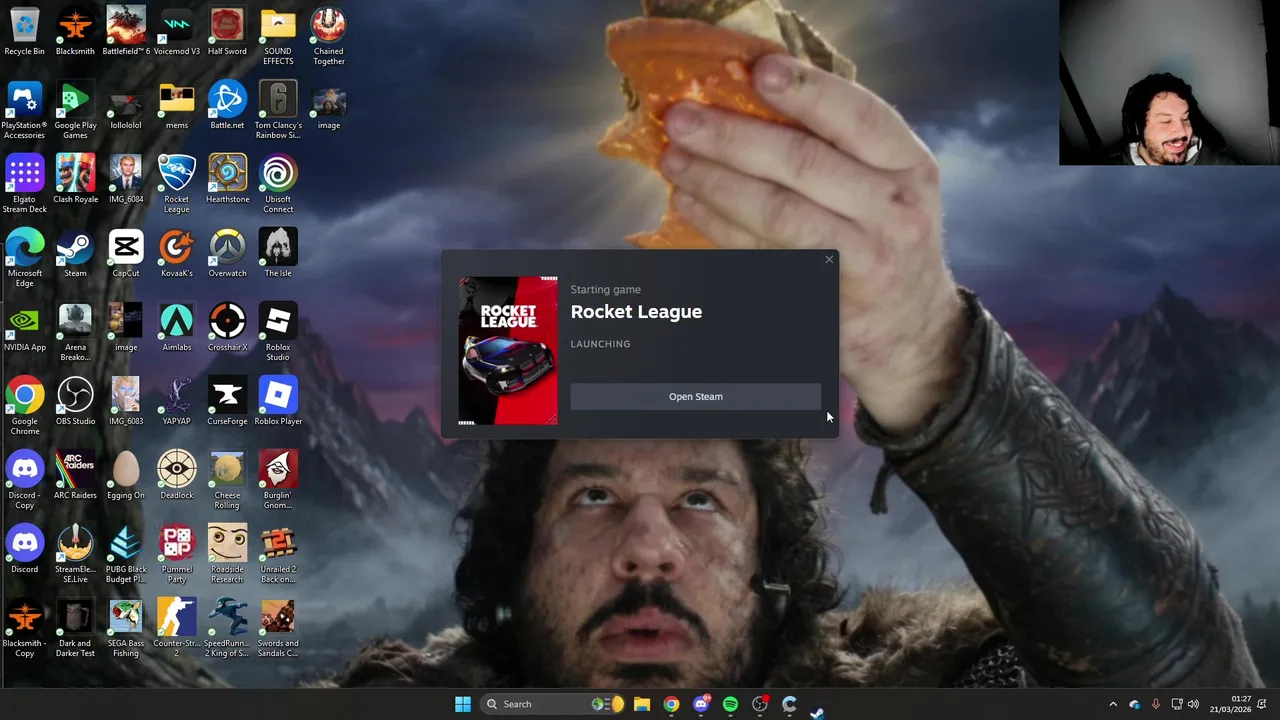1280x720 pixels.
Task: Click the taskbar Search box
Action: [x=554, y=704]
